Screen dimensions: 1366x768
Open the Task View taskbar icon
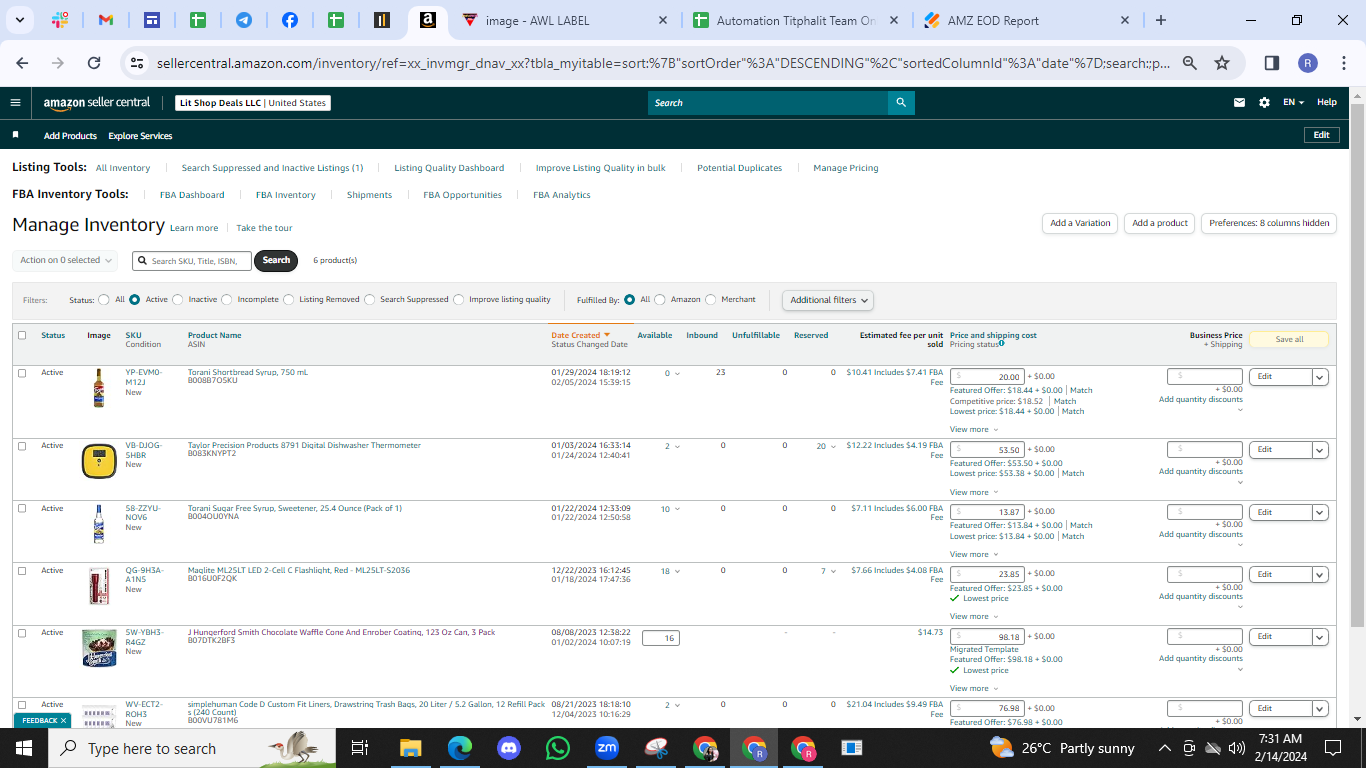tap(360, 748)
